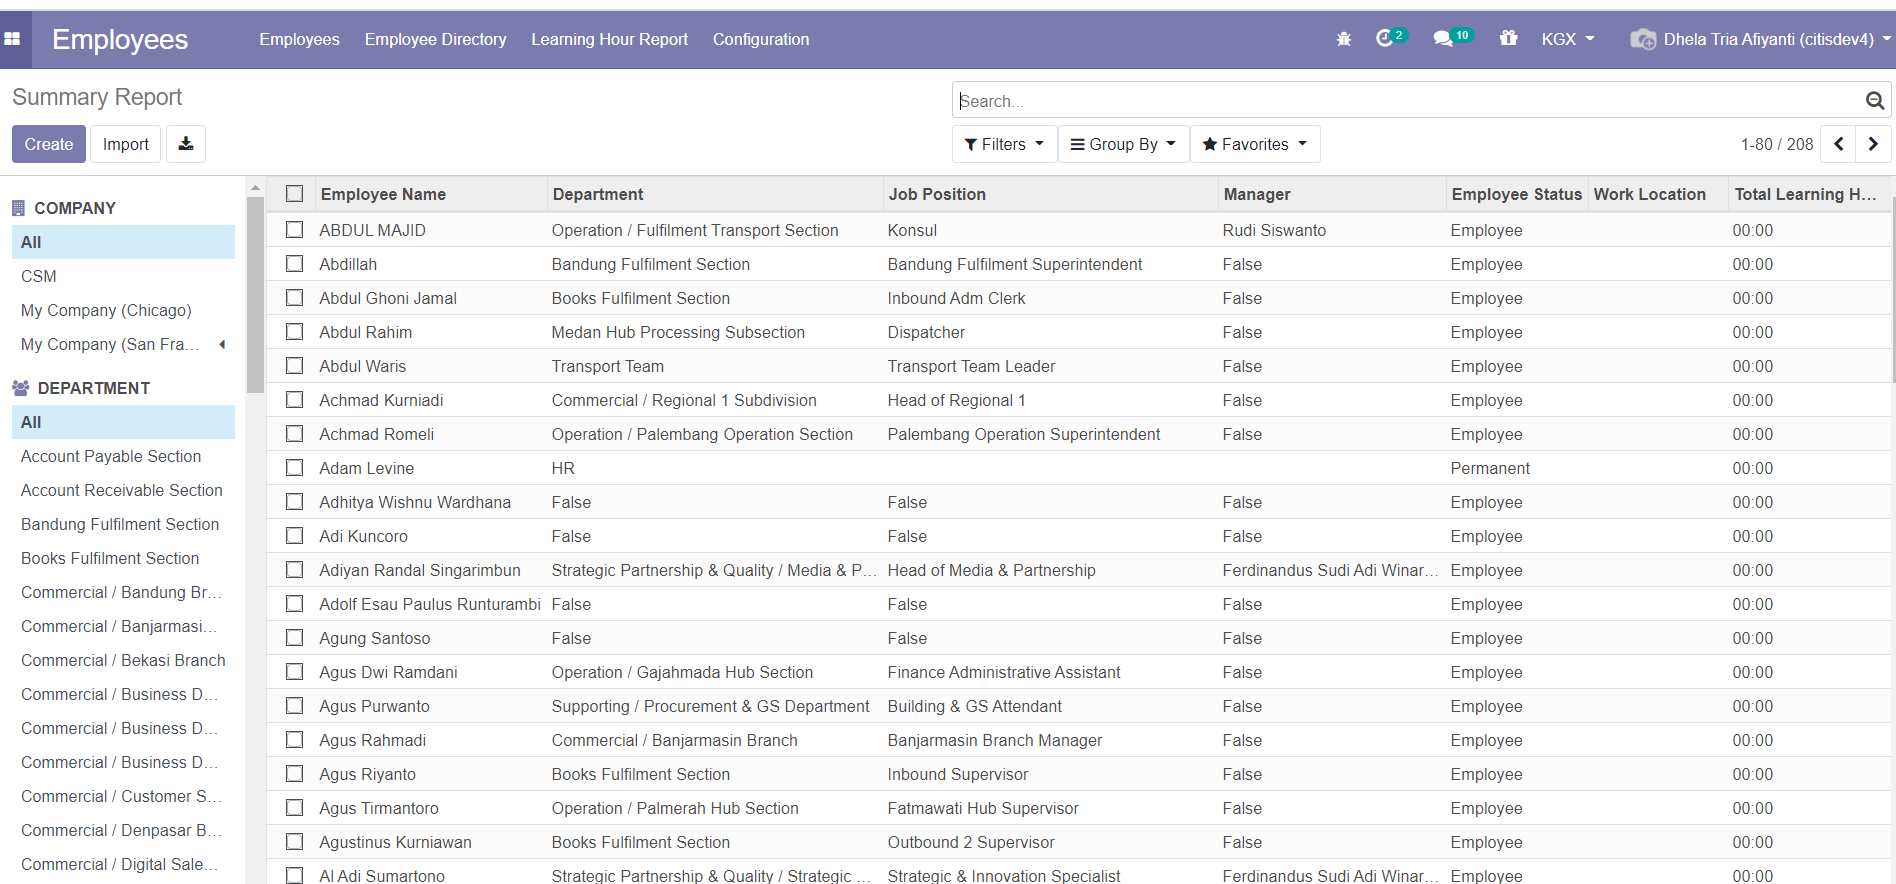
Task: Click the COMPANY building icon
Action: point(18,208)
